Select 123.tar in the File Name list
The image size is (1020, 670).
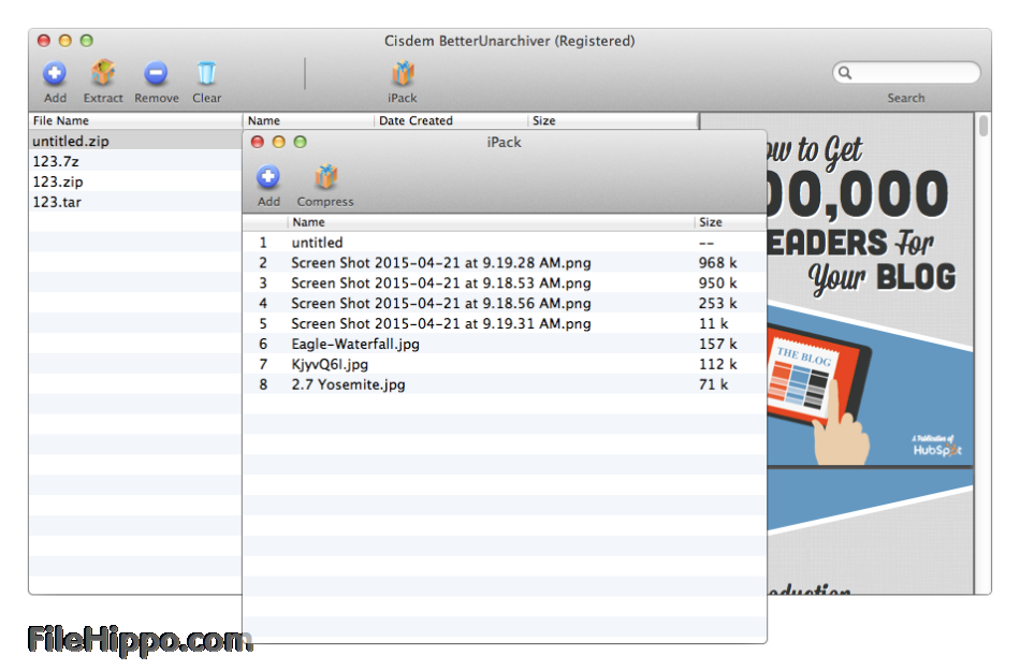(x=135, y=202)
